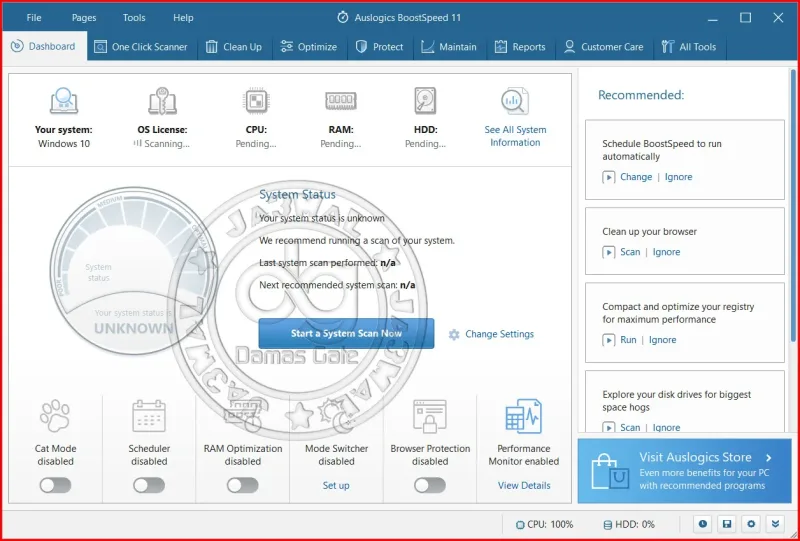Open the Protect tab
Screen dimensions: 800x541
(x=380, y=47)
